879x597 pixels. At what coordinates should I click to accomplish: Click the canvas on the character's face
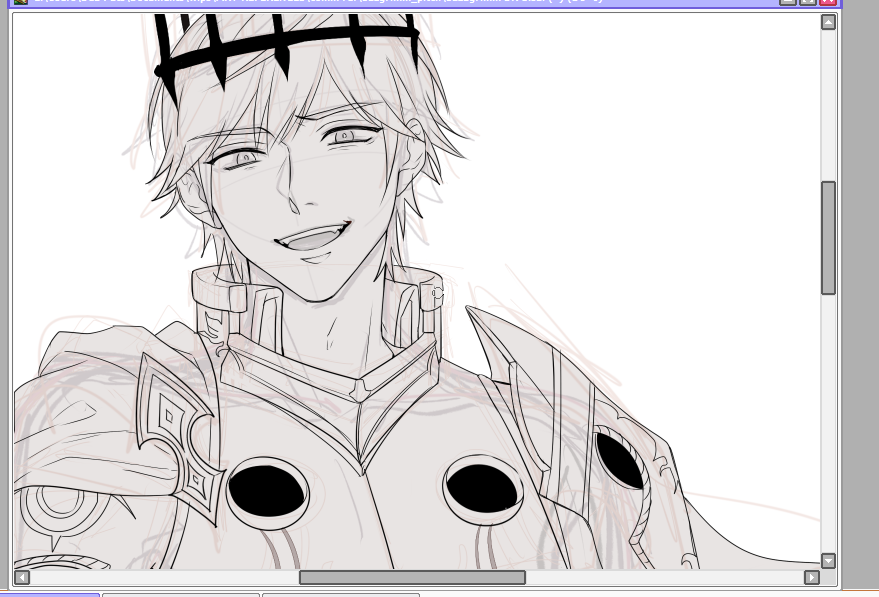[x=290, y=180]
